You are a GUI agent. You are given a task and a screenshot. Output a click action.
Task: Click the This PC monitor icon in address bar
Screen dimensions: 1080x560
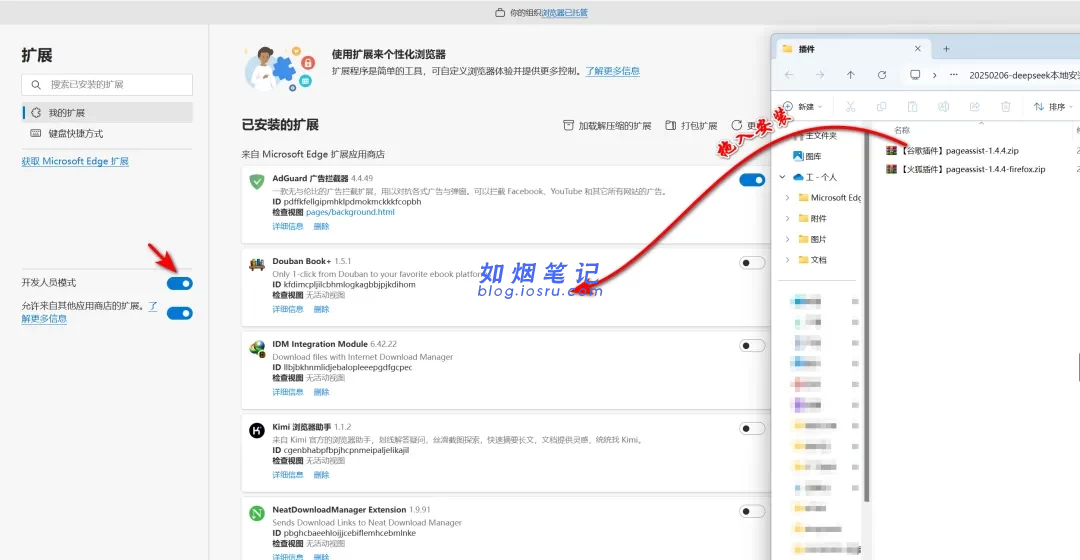(x=915, y=75)
